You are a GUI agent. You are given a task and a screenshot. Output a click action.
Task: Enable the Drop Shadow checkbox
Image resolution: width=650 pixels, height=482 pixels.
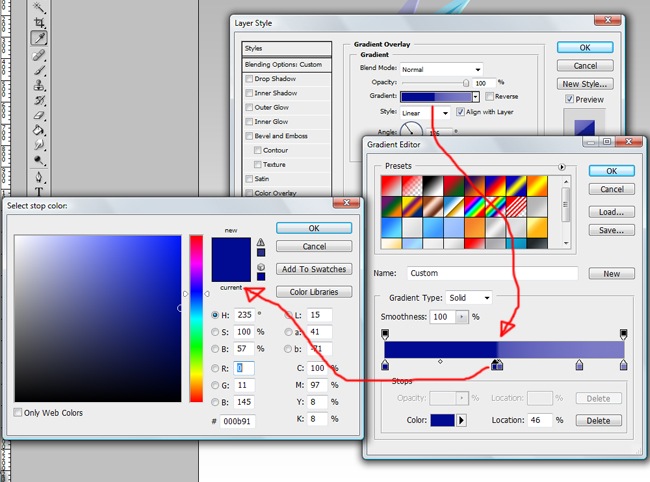click(x=249, y=79)
